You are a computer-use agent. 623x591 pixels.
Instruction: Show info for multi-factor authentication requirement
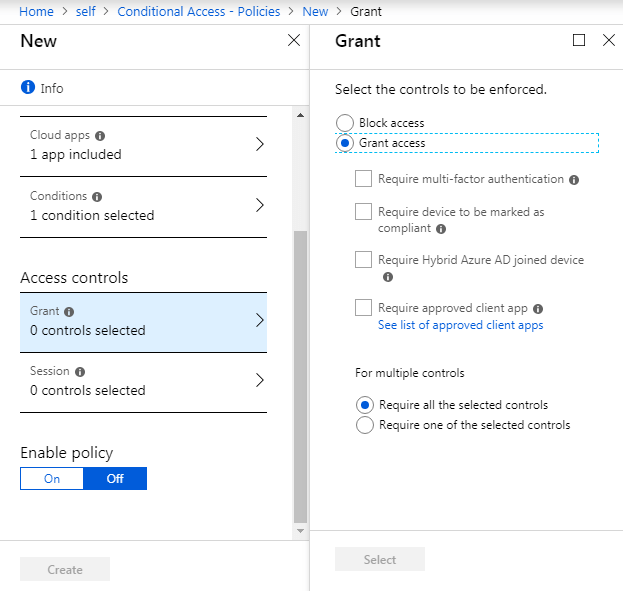574,180
